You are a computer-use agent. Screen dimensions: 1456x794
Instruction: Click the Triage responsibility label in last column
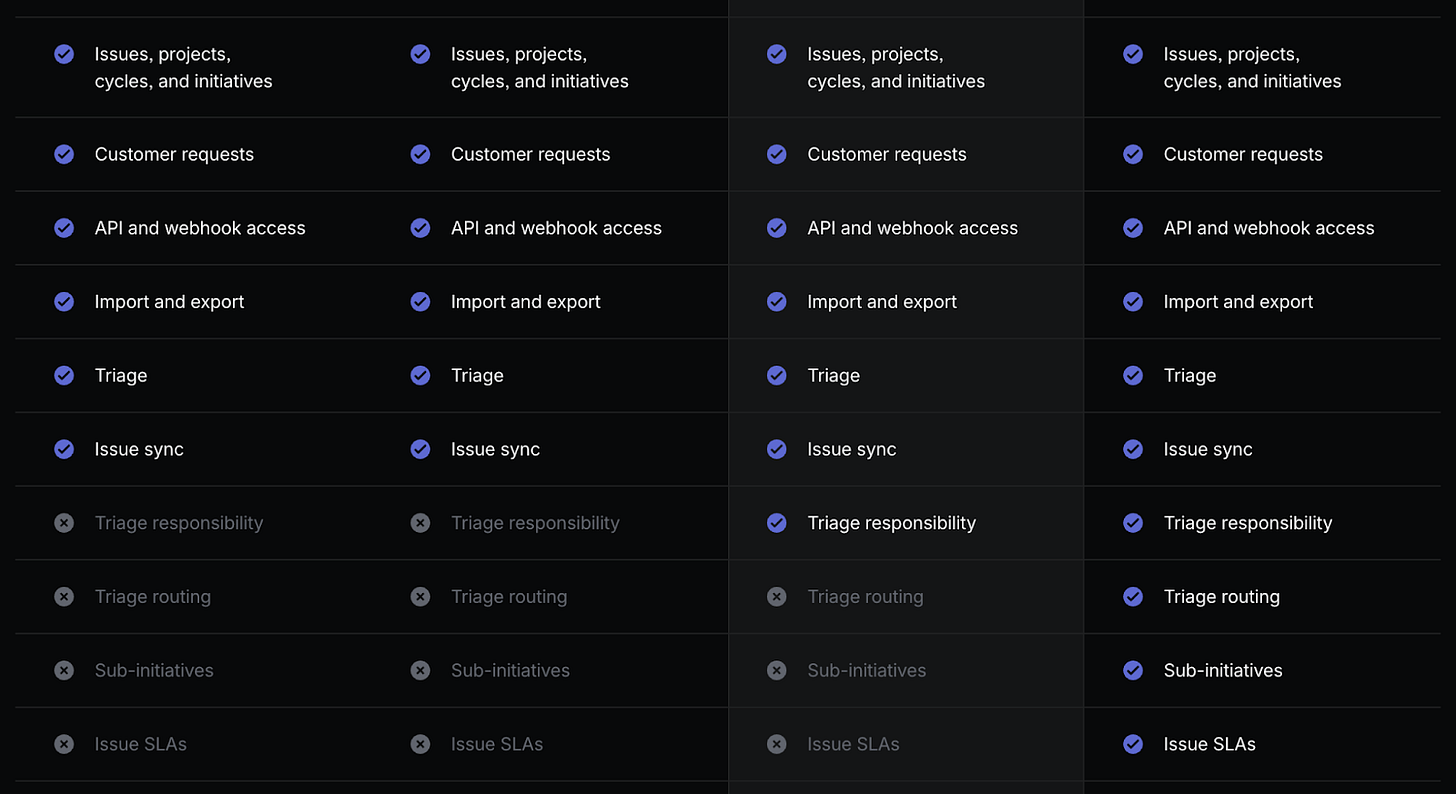[x=1247, y=523]
